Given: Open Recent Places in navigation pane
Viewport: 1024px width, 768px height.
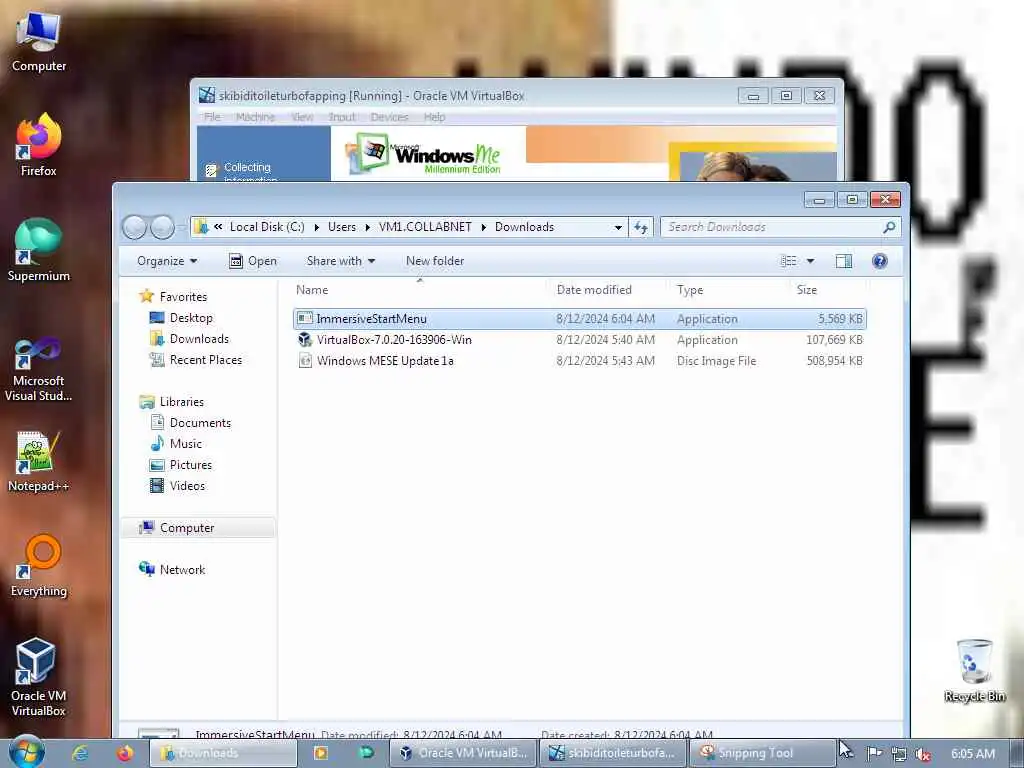Looking at the screenshot, I should click(x=196, y=360).
